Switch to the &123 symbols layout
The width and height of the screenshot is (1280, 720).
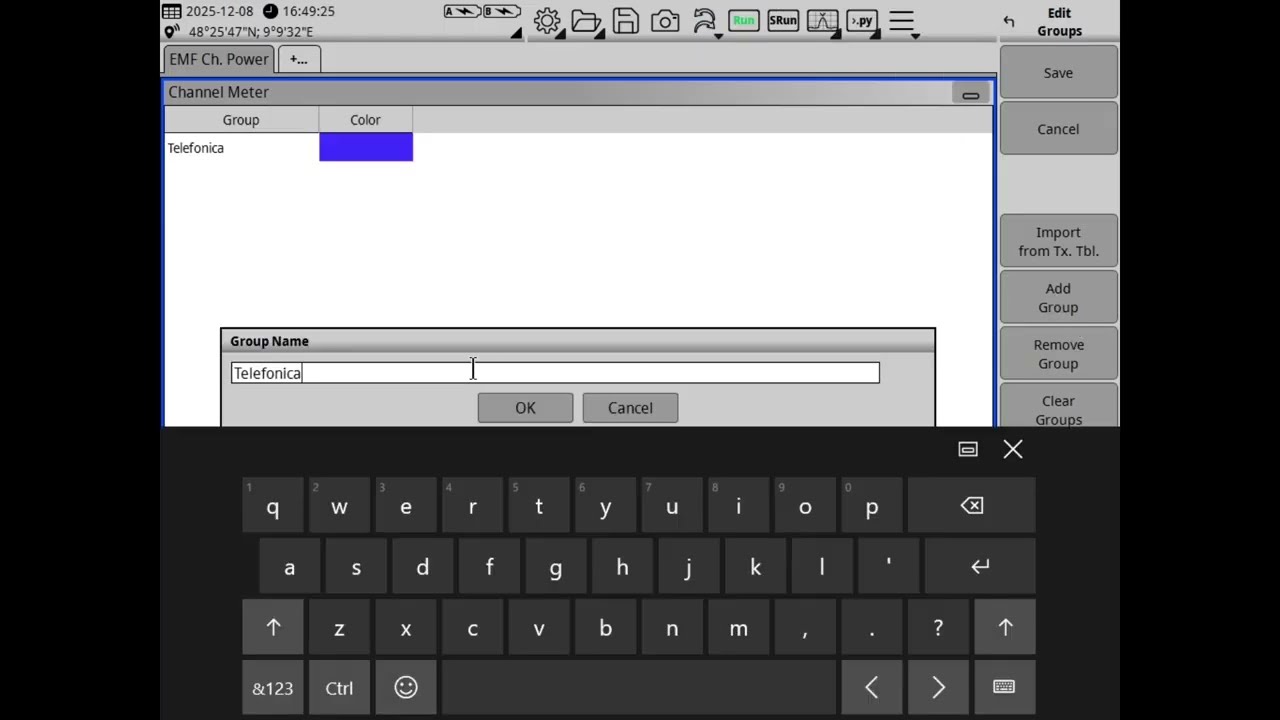tap(272, 687)
